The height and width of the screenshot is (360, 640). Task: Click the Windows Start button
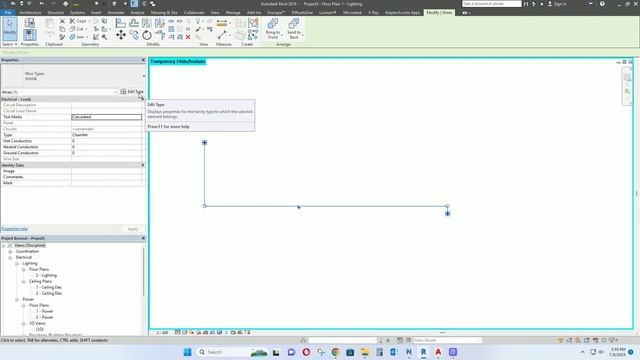coord(187,352)
